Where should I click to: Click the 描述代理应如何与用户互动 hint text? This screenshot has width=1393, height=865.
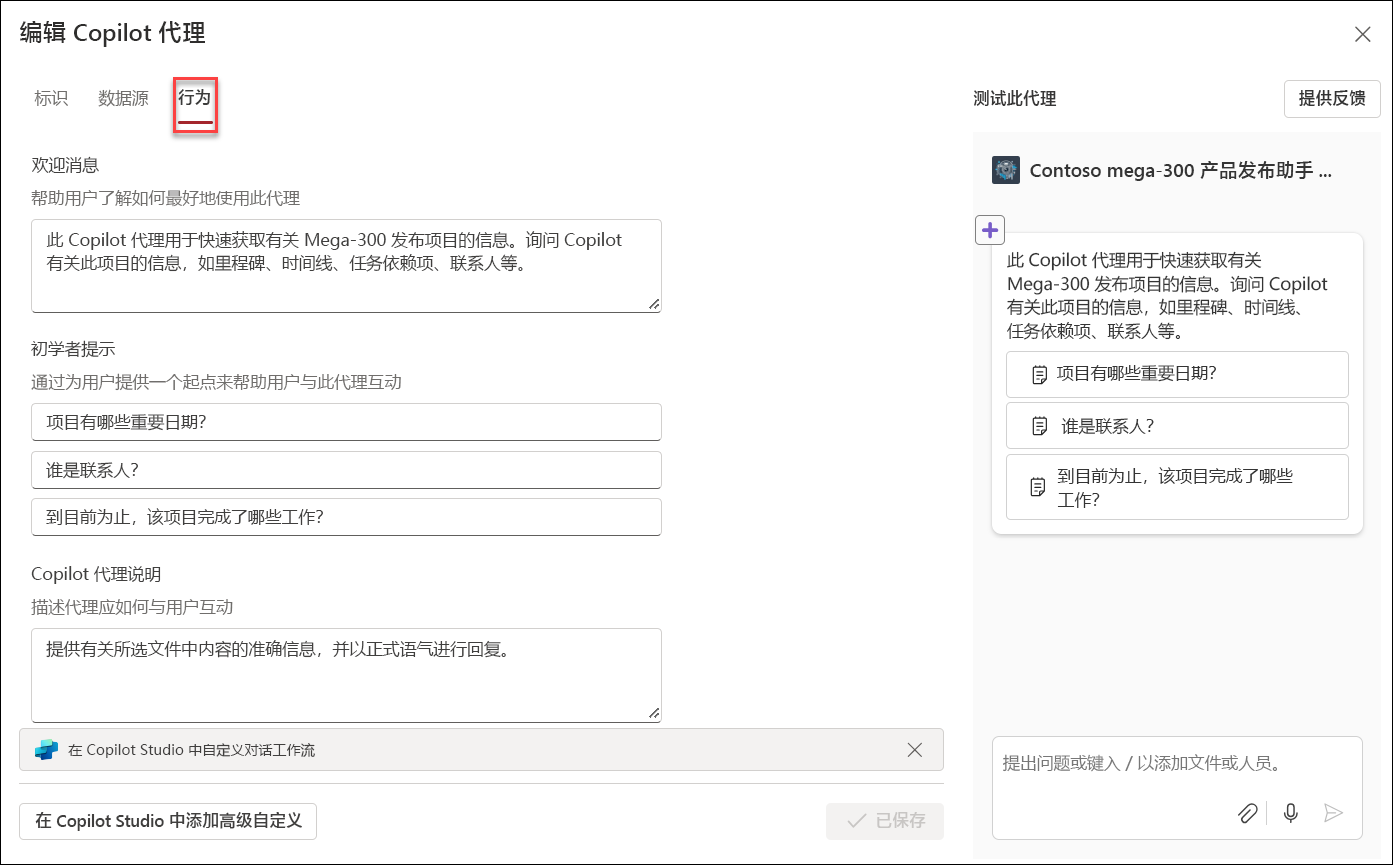tap(132, 607)
